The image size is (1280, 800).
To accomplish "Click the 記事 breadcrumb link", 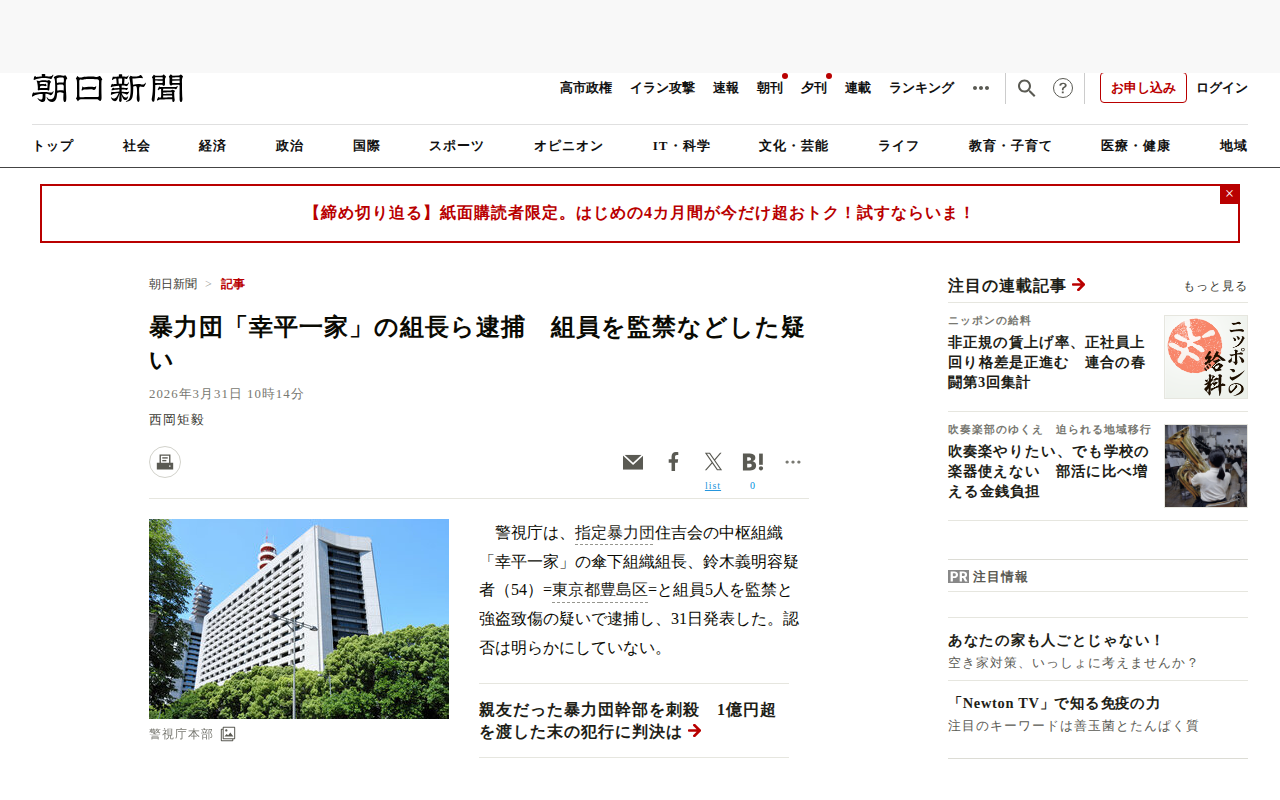I will tap(233, 284).
